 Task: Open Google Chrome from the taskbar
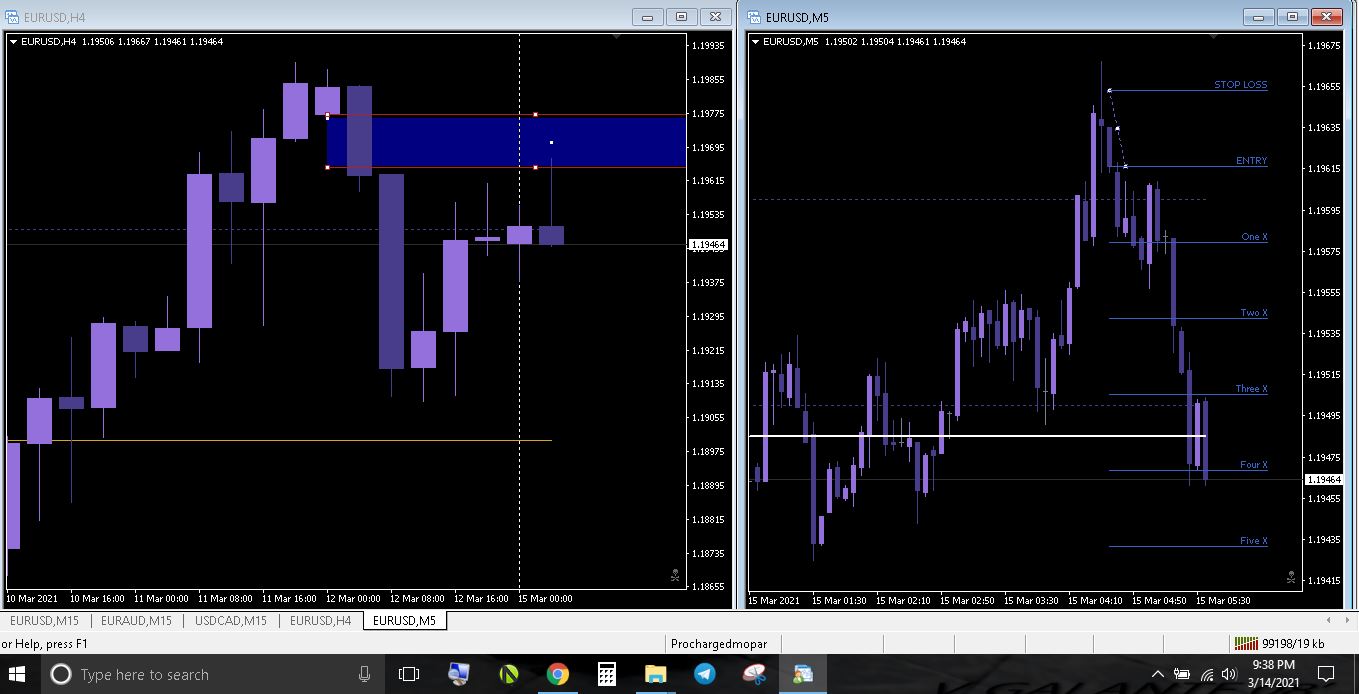[x=558, y=675]
